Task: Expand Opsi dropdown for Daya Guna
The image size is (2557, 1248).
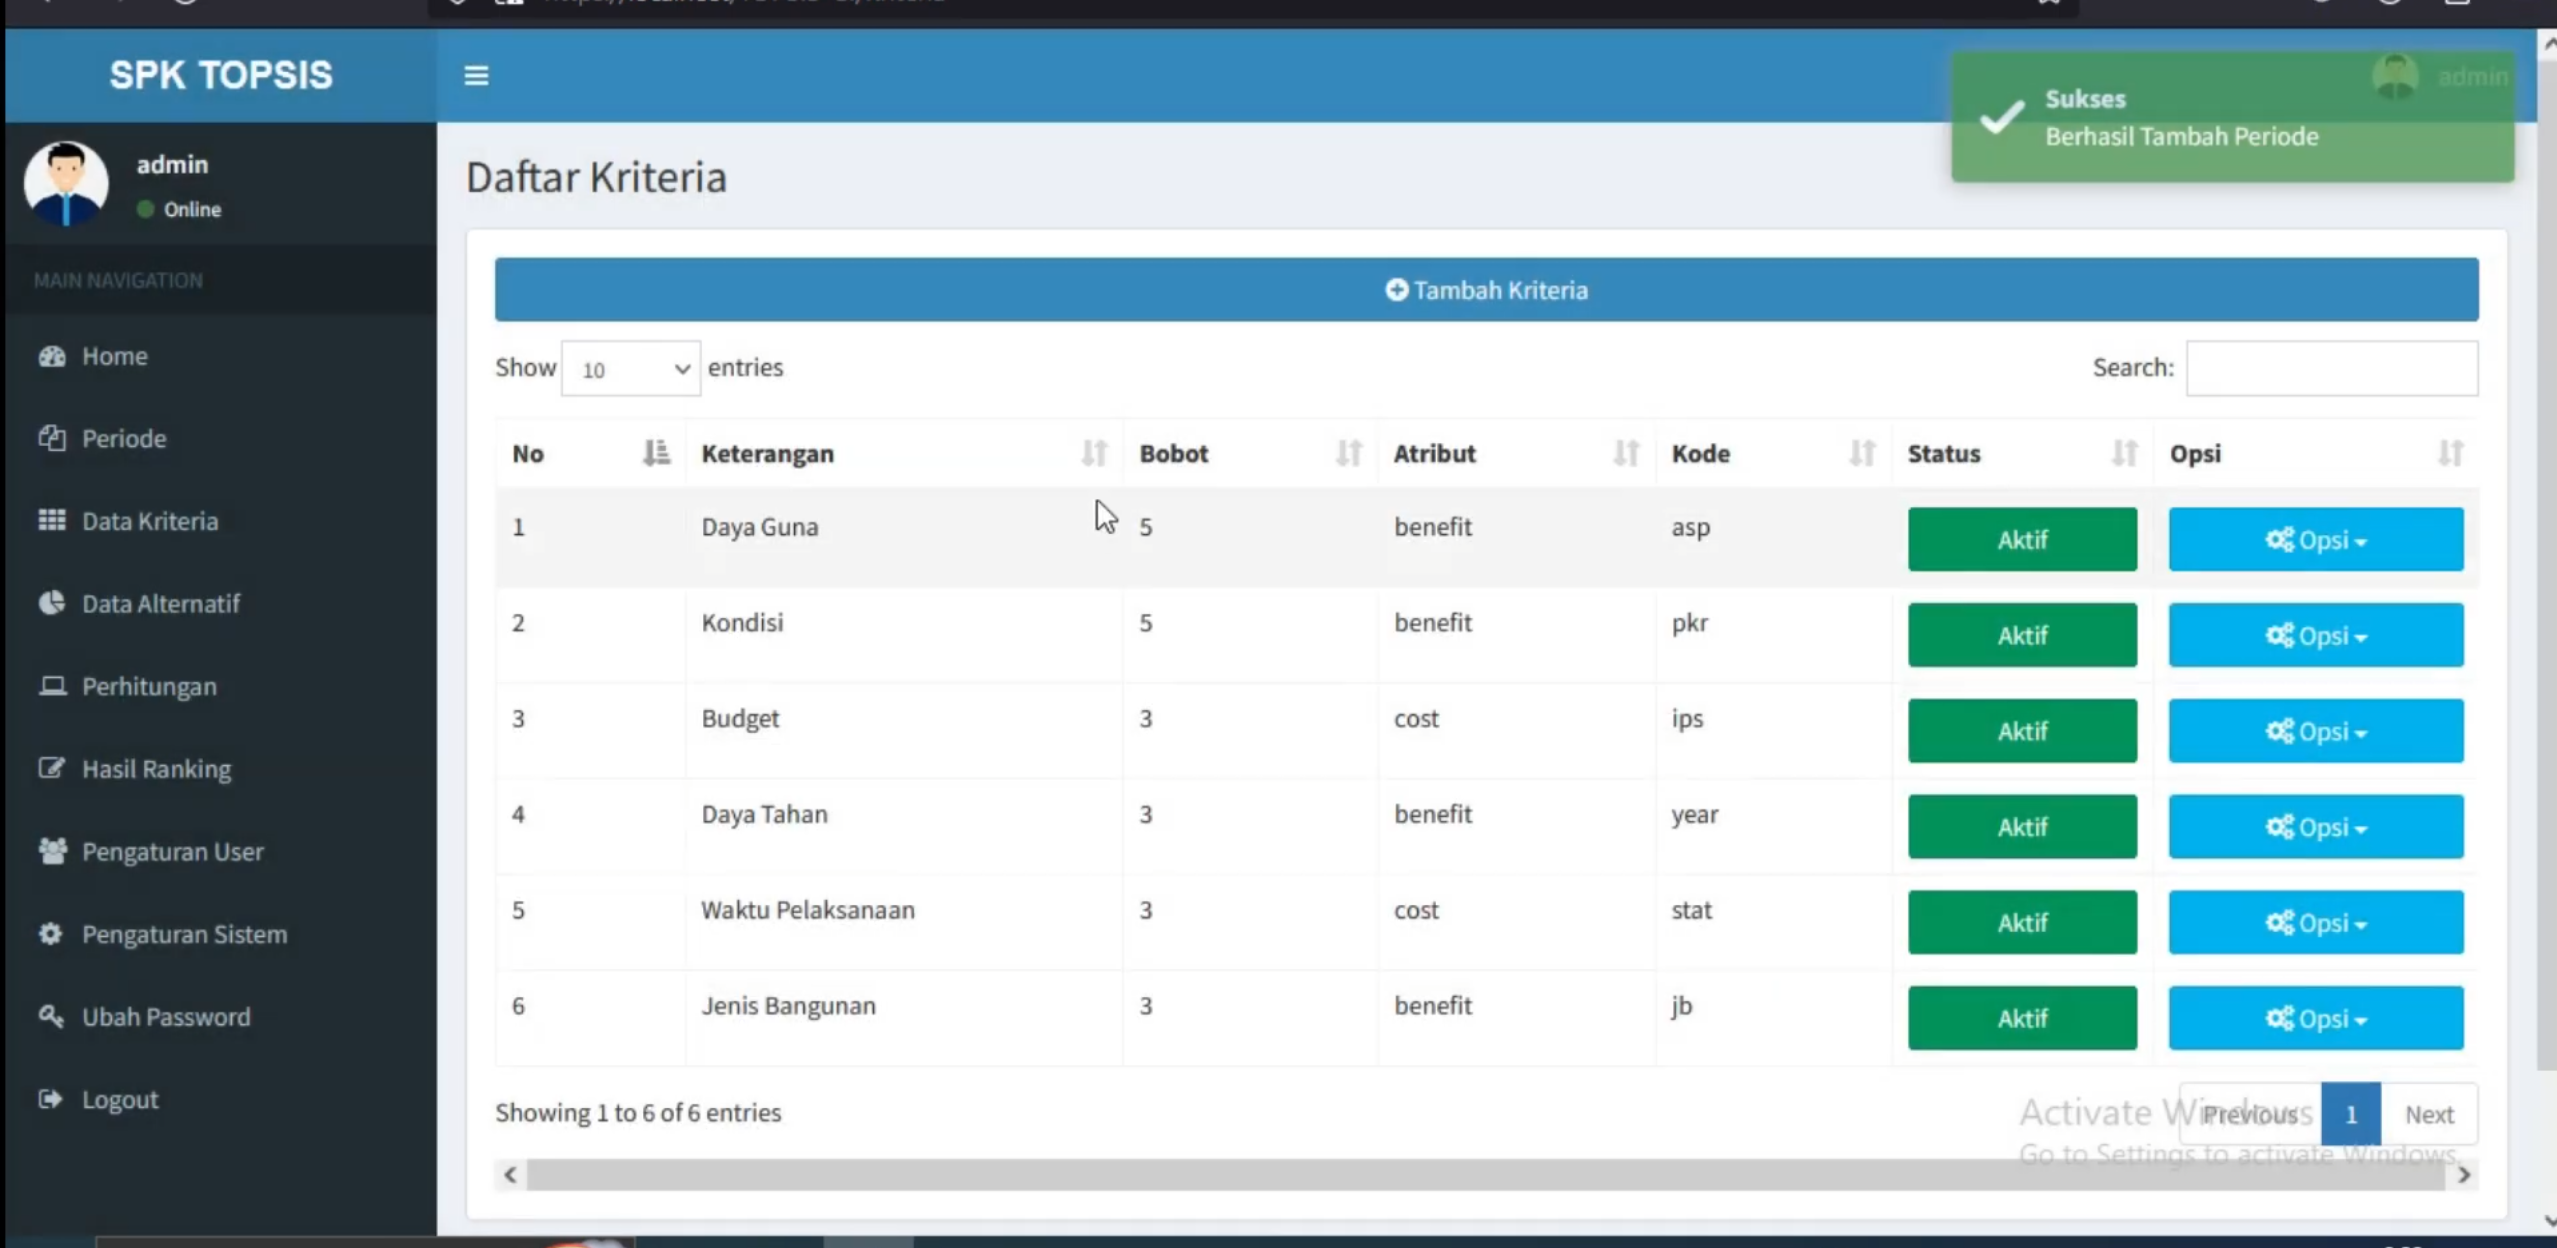Action: tap(2315, 539)
